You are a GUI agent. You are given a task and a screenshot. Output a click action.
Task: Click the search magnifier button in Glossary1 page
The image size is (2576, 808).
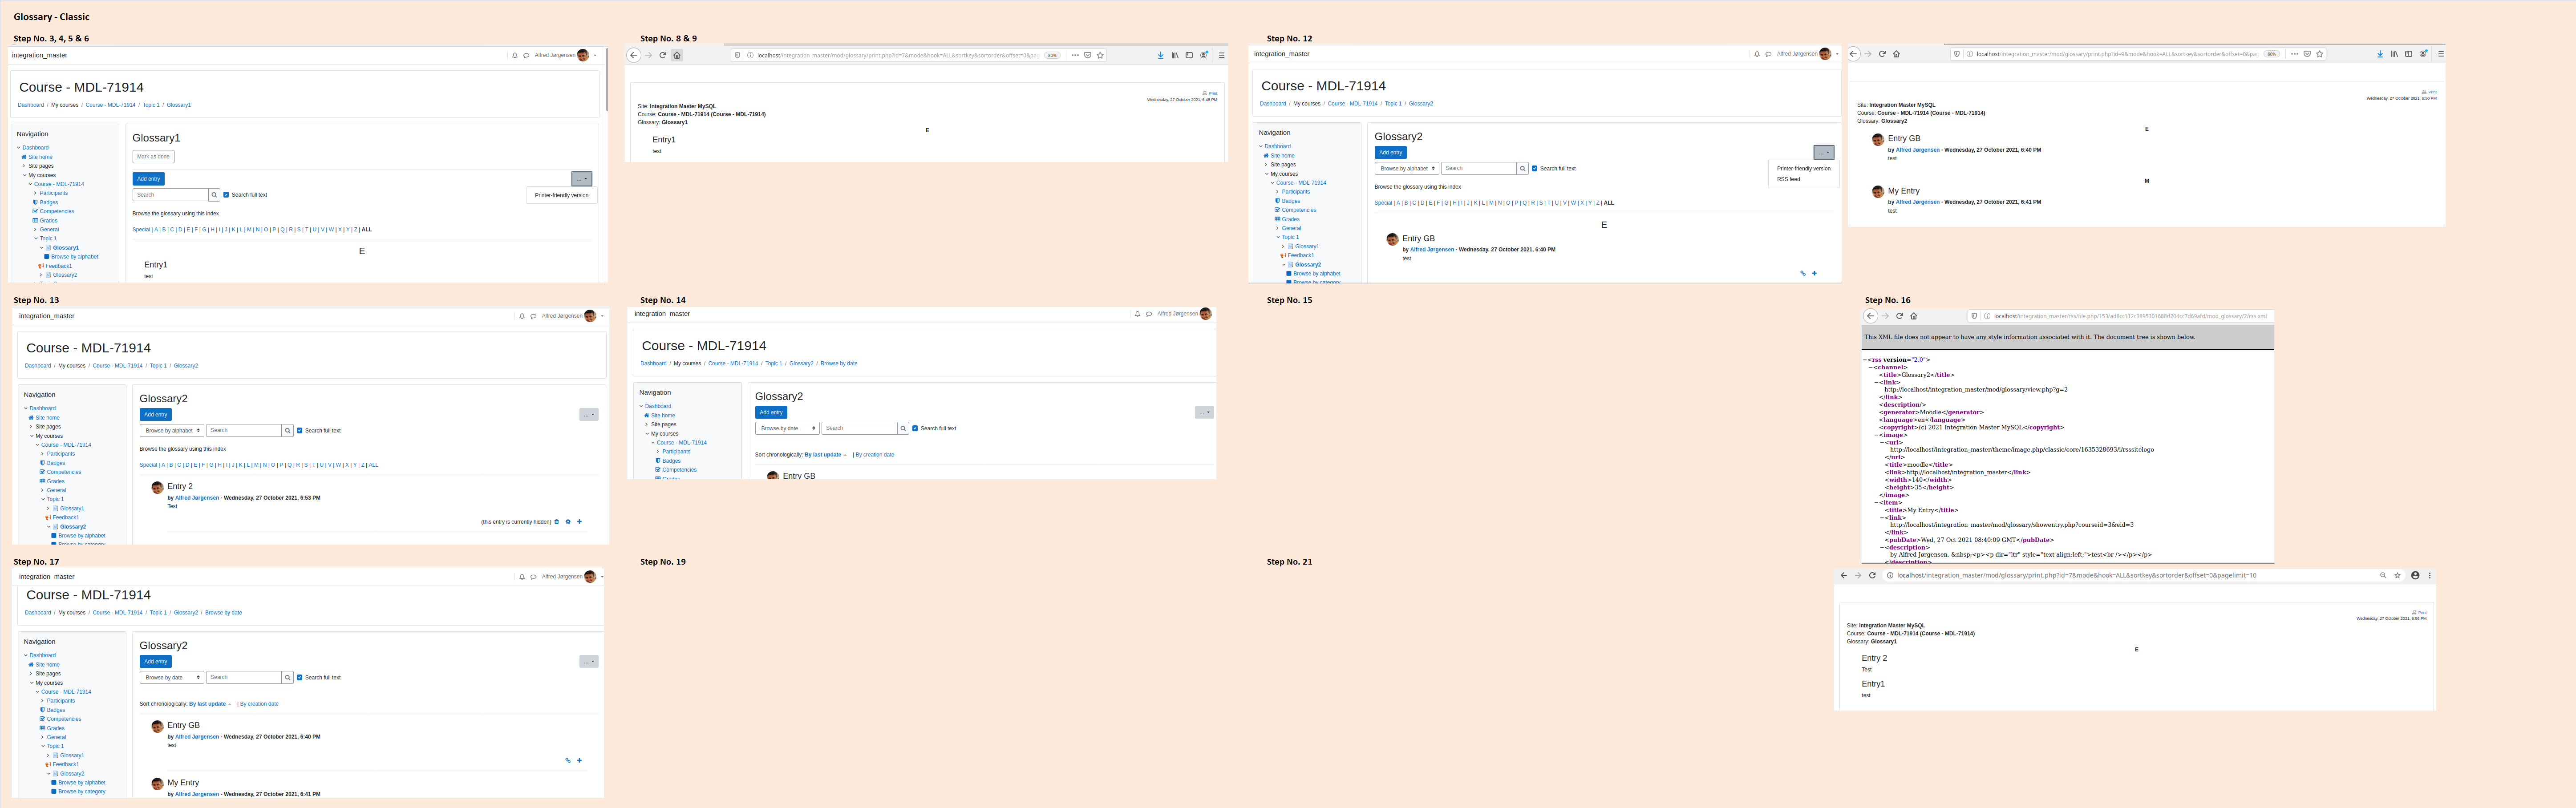coord(214,195)
